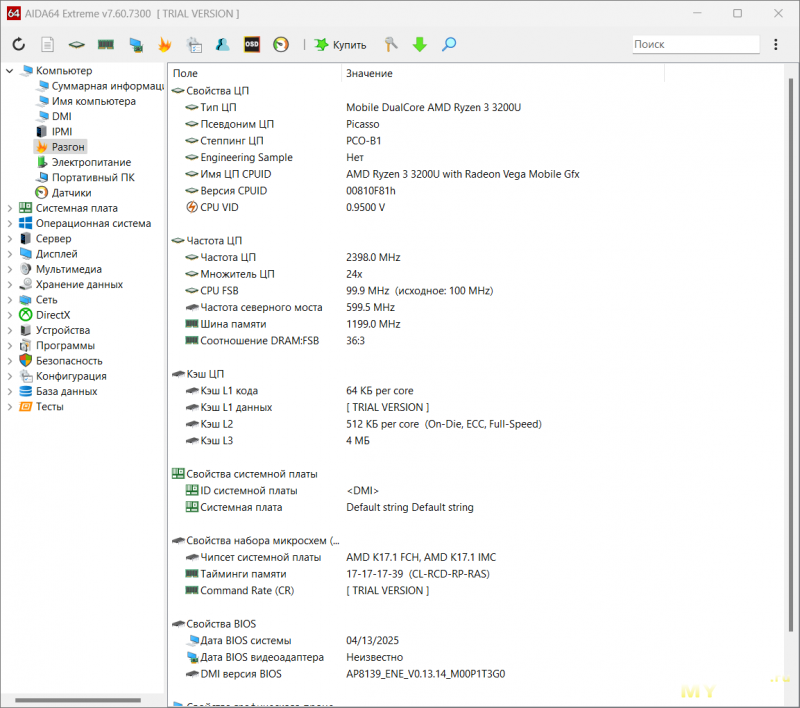Expand the Операционная система node
This screenshot has width=800, height=708.
10,223
